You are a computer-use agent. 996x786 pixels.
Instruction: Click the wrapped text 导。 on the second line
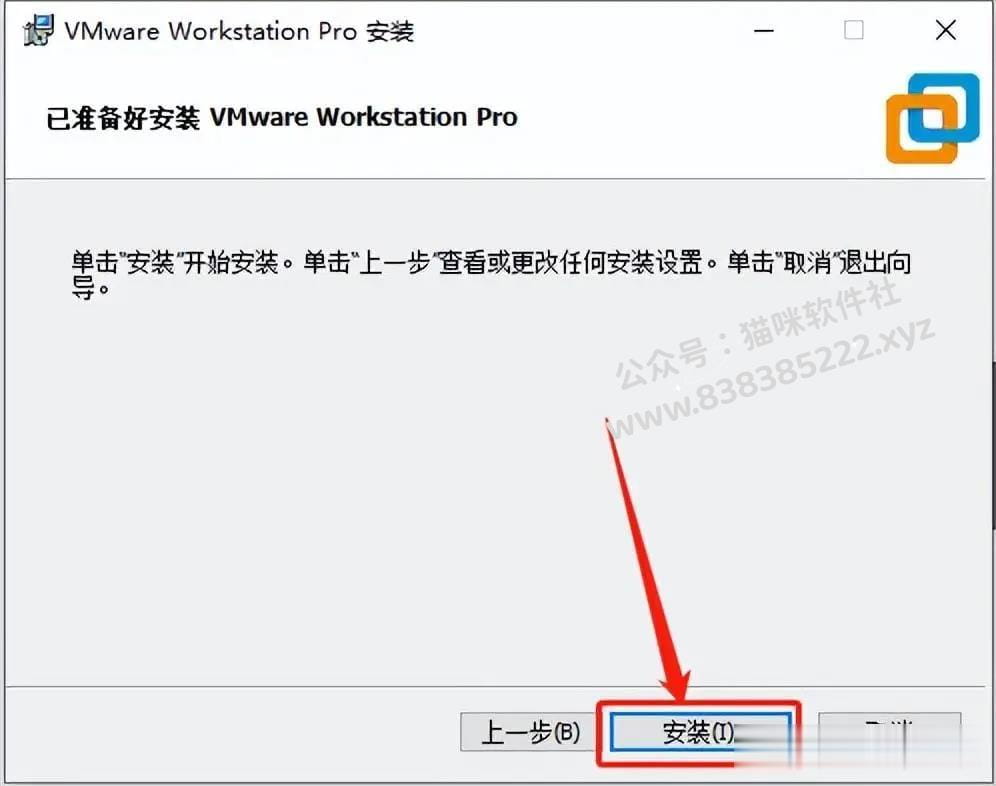click(90, 289)
